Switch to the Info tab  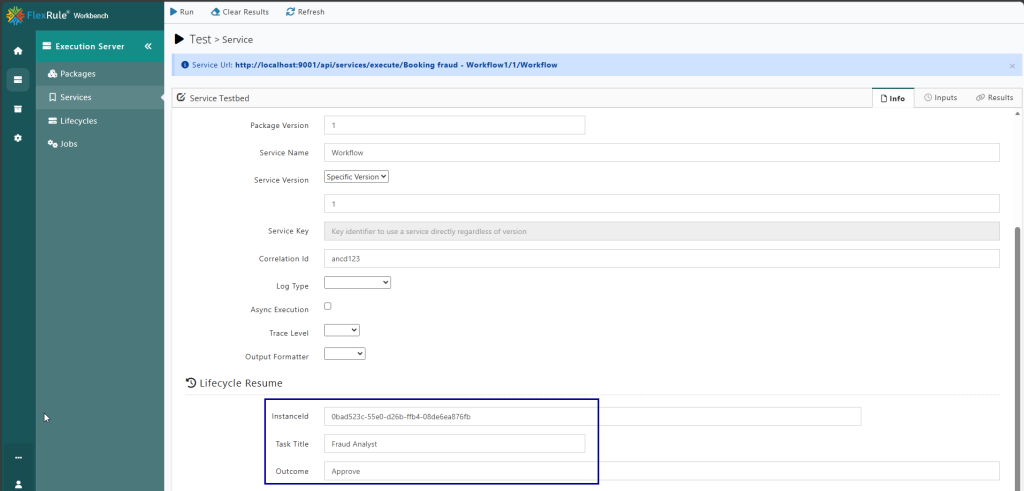tap(893, 98)
